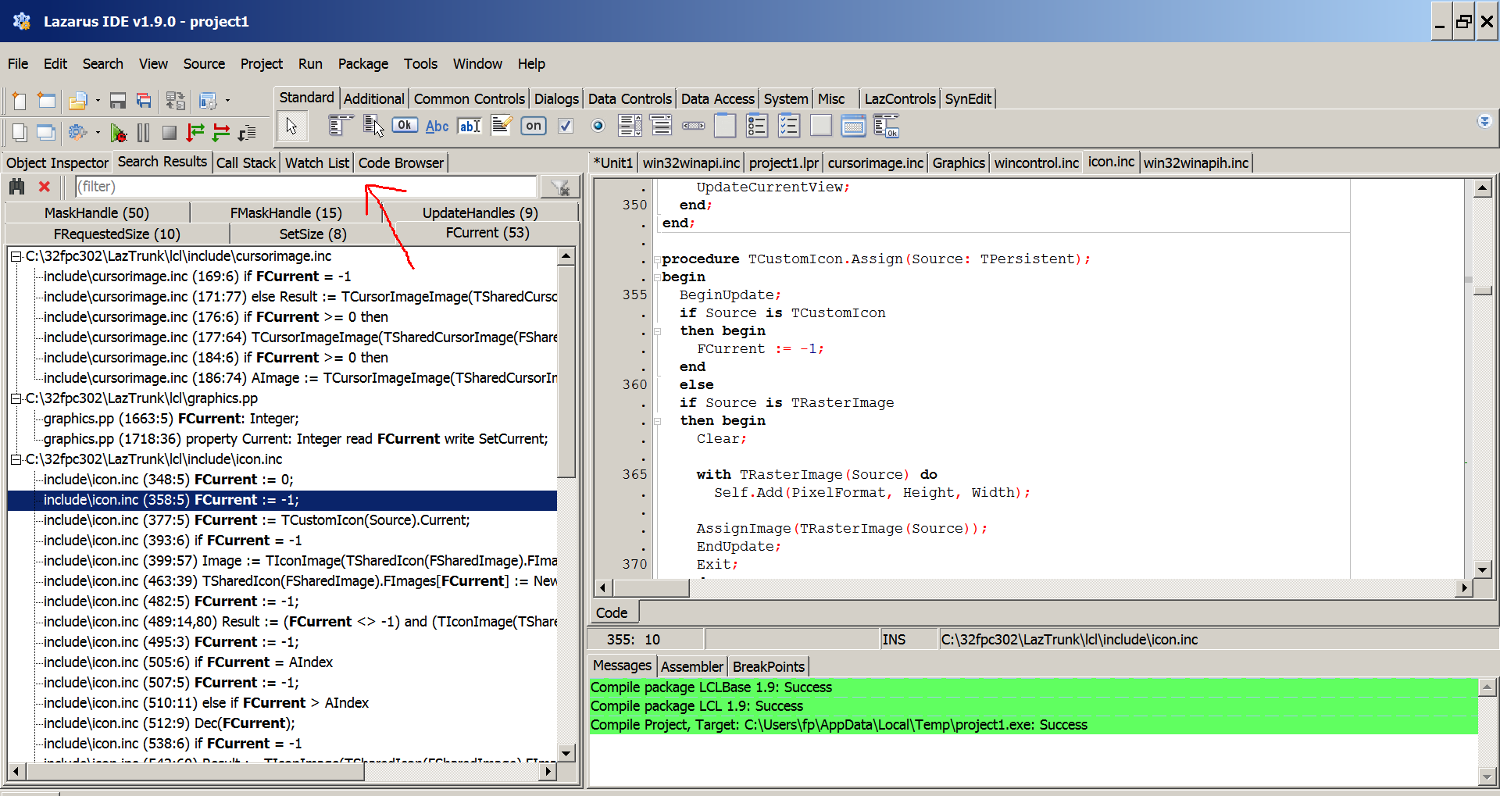Image resolution: width=1500 pixels, height=796 pixels.
Task: Click the search results vertical scrollbar thumb
Action: 566,370
